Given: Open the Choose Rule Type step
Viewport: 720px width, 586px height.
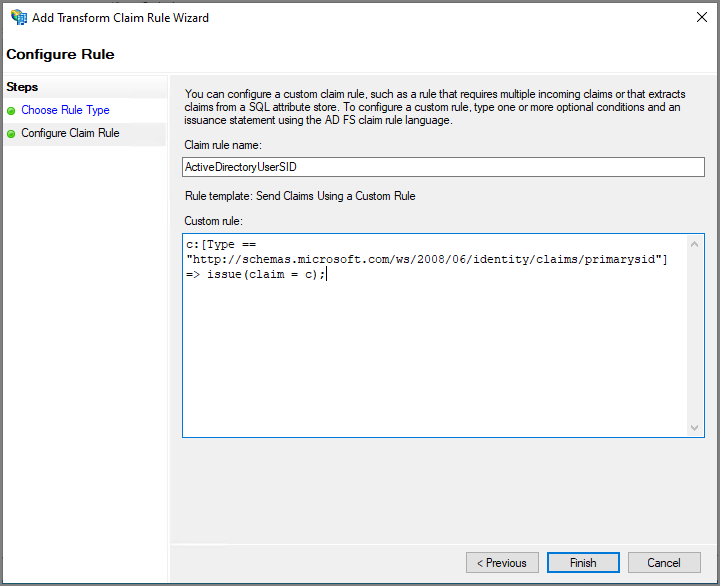Looking at the screenshot, I should tap(65, 110).
